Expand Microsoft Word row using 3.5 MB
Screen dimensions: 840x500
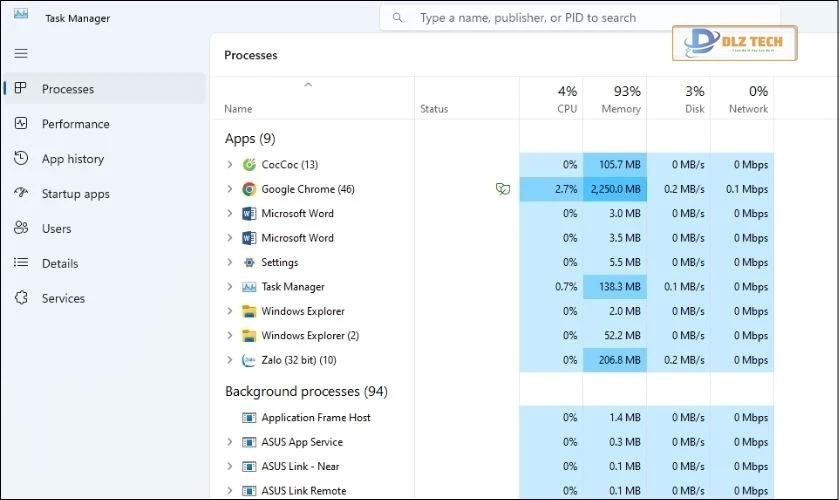pos(230,238)
